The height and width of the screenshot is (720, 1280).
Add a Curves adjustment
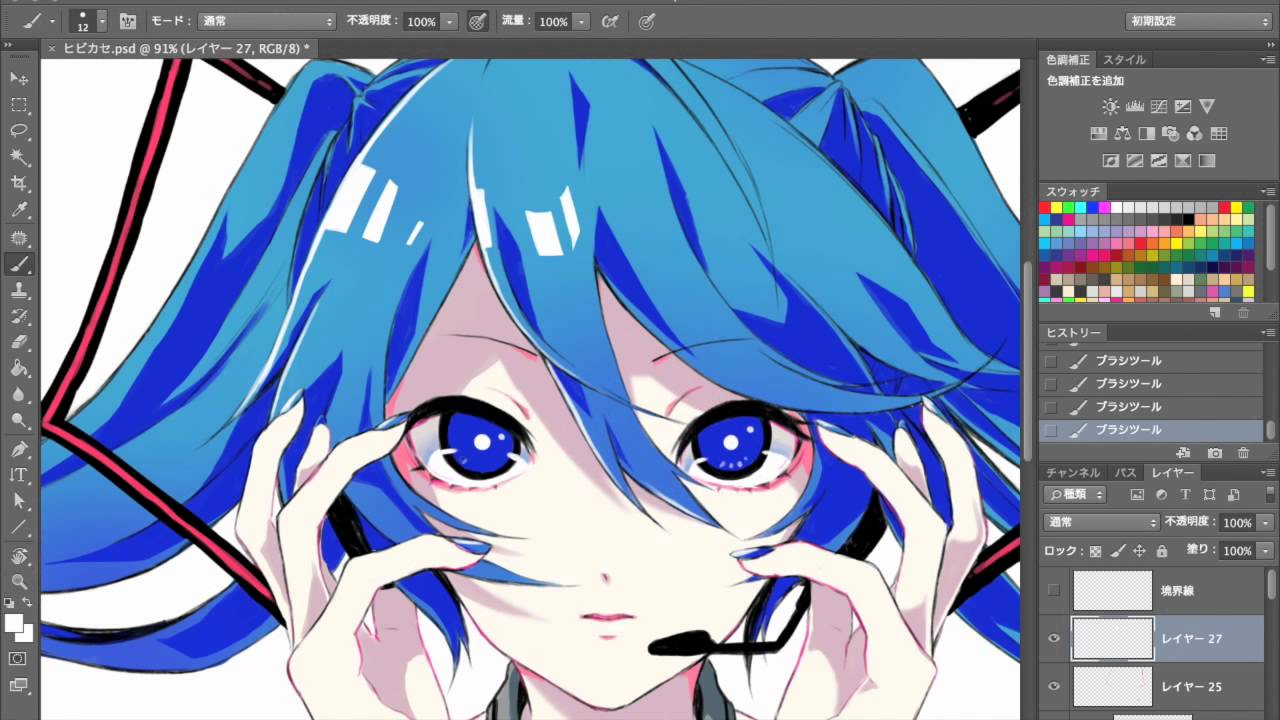coord(1159,107)
